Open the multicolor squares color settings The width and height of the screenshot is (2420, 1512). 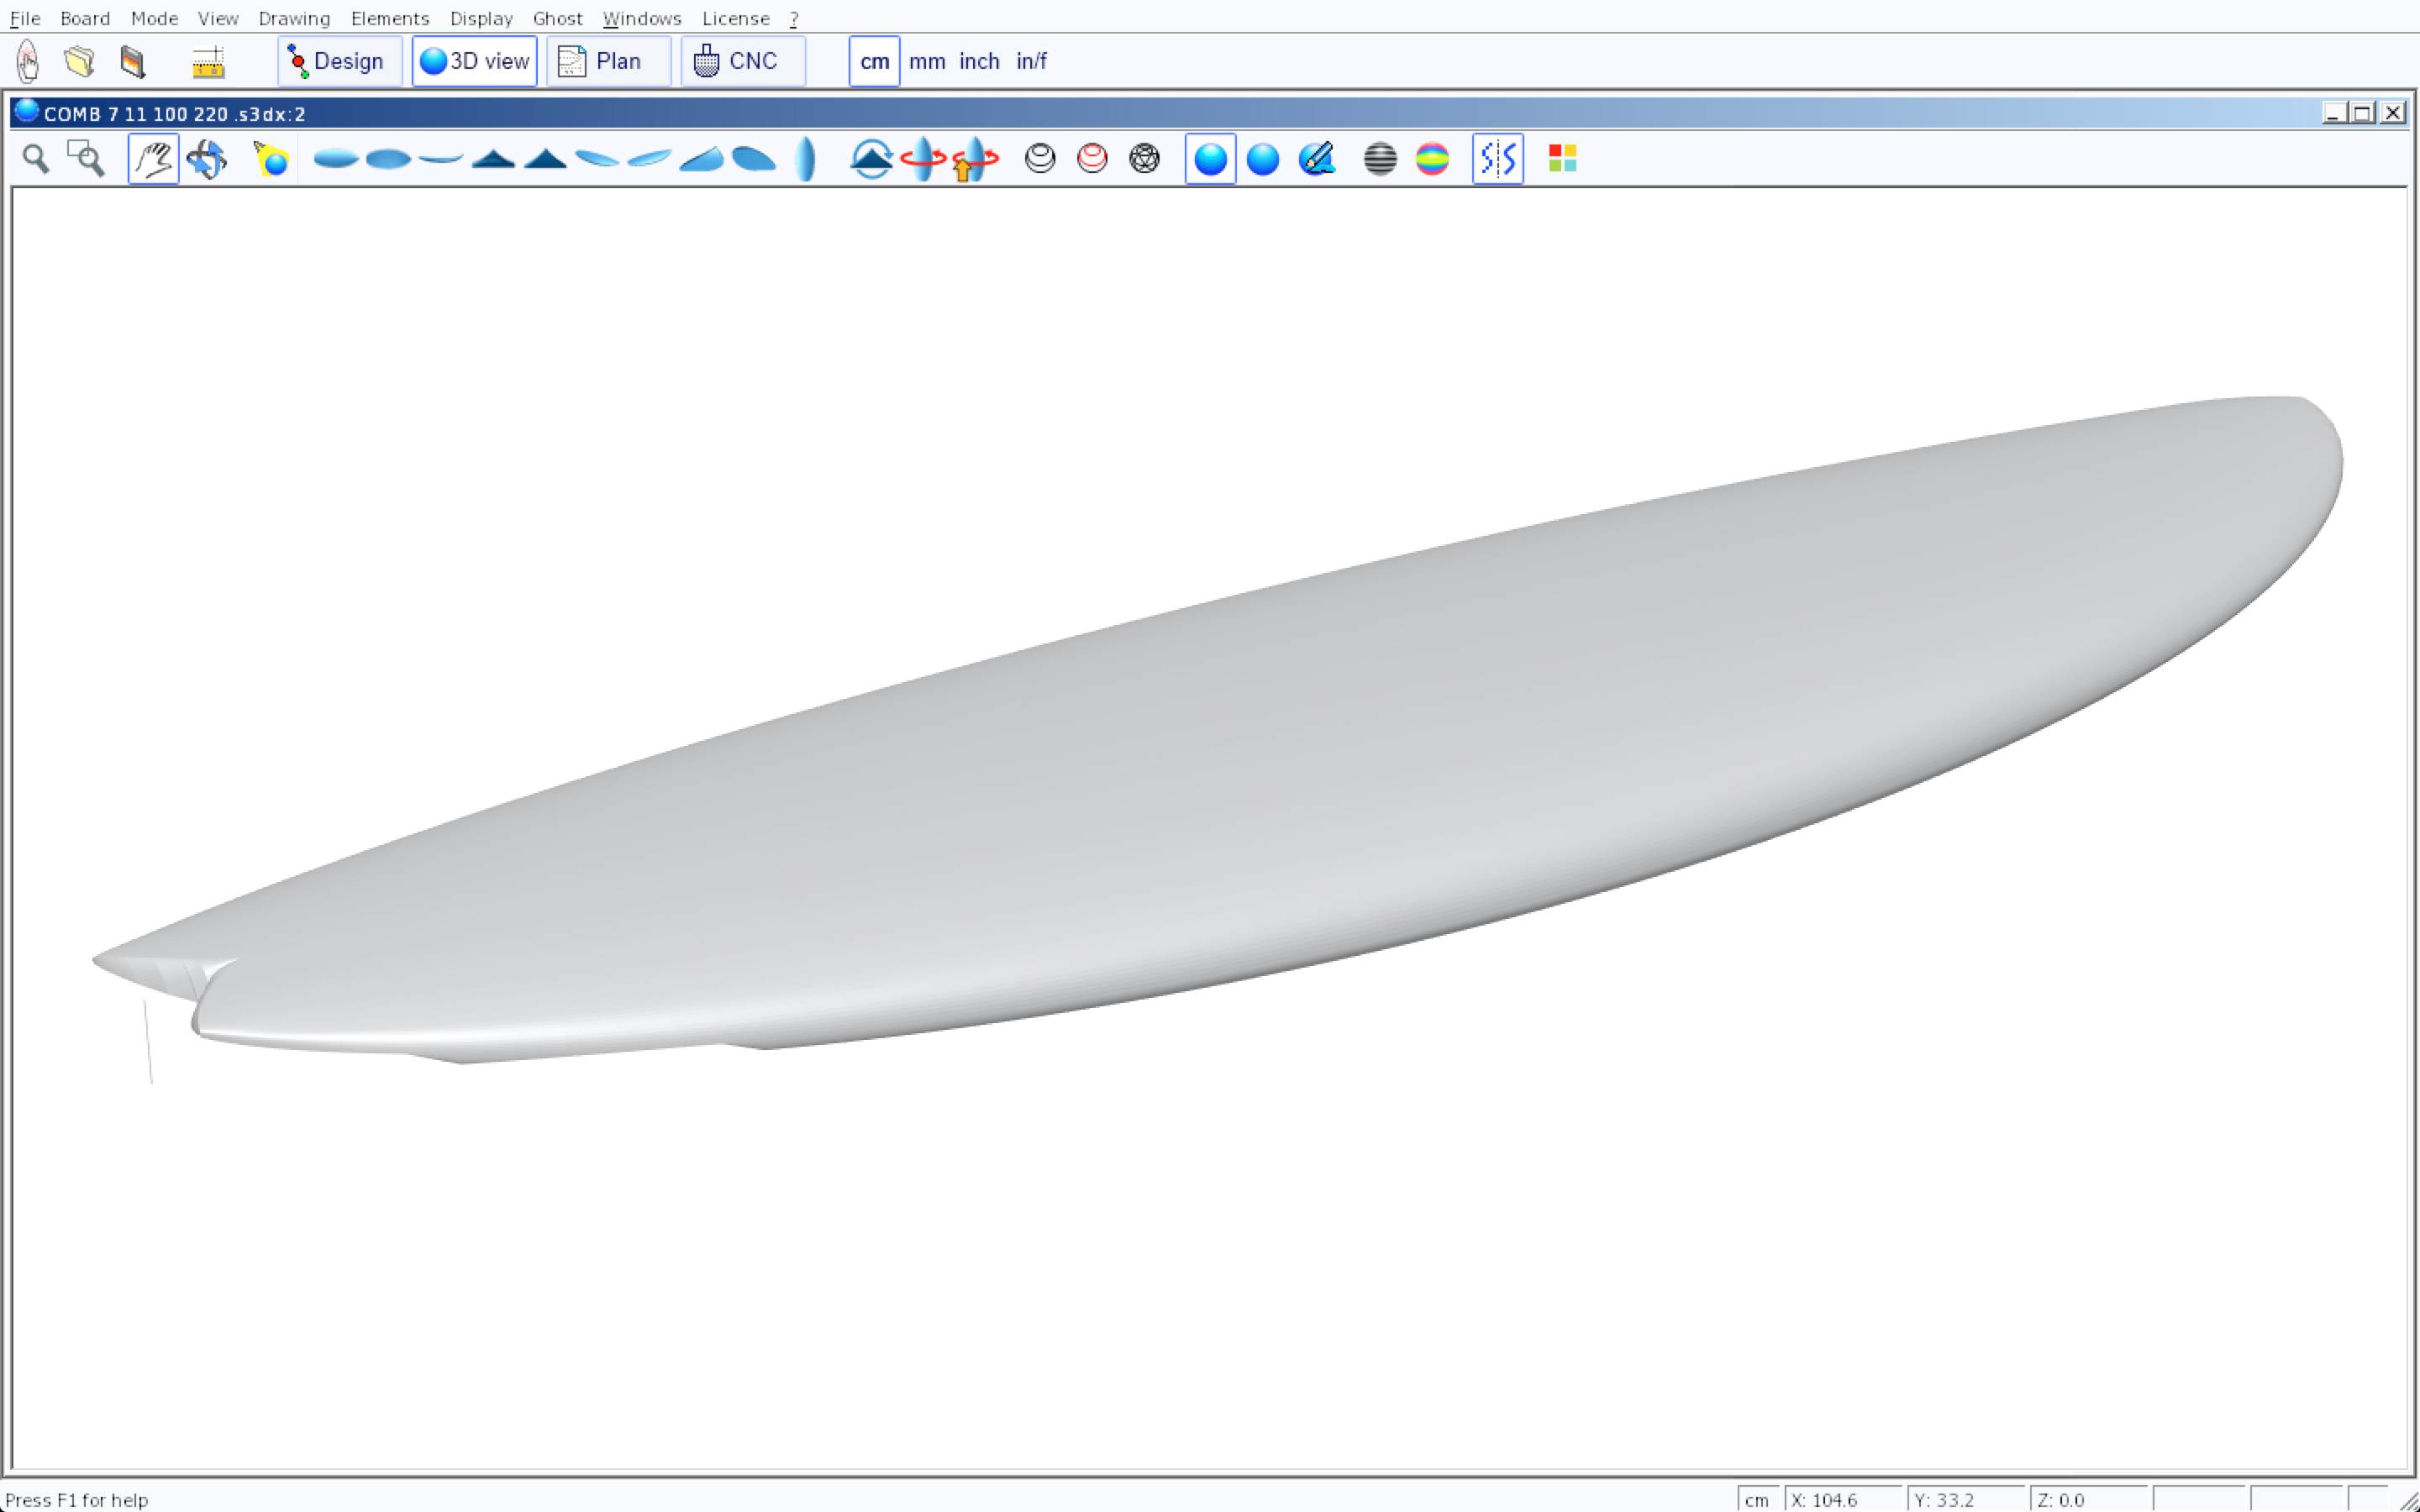coord(1562,159)
